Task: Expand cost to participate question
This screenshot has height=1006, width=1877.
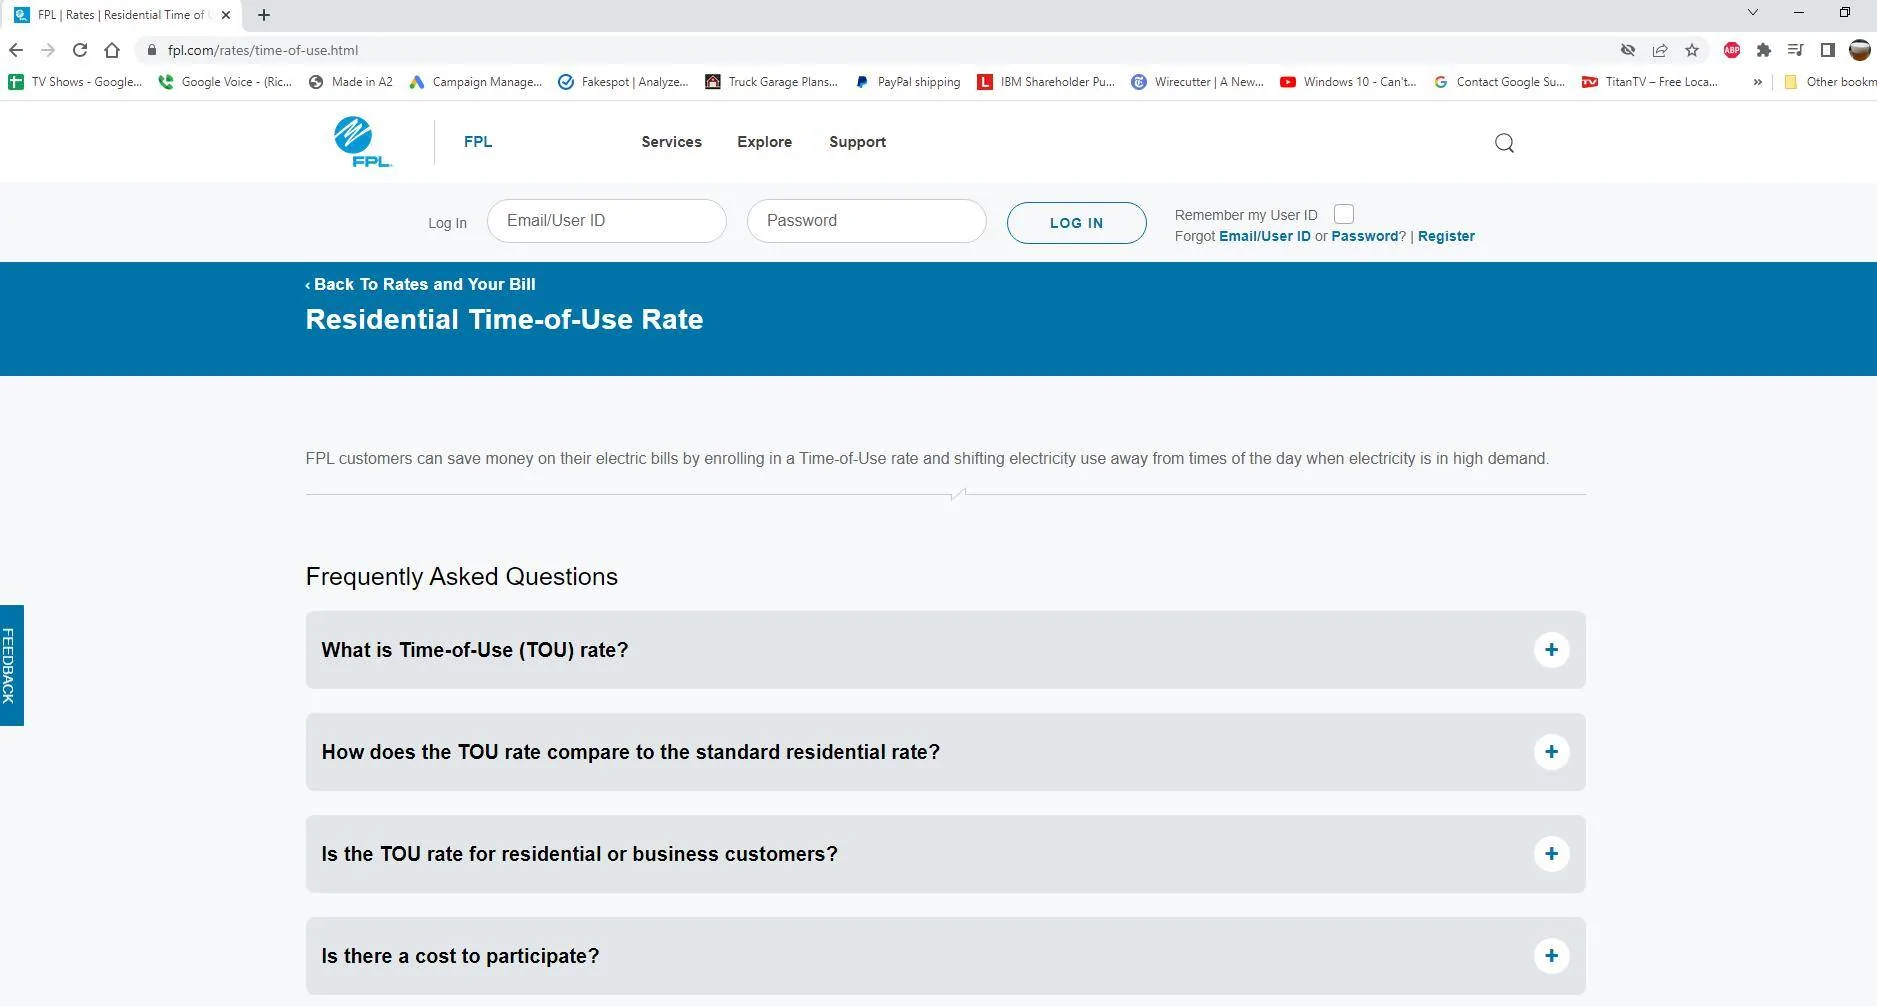Action: (945, 956)
